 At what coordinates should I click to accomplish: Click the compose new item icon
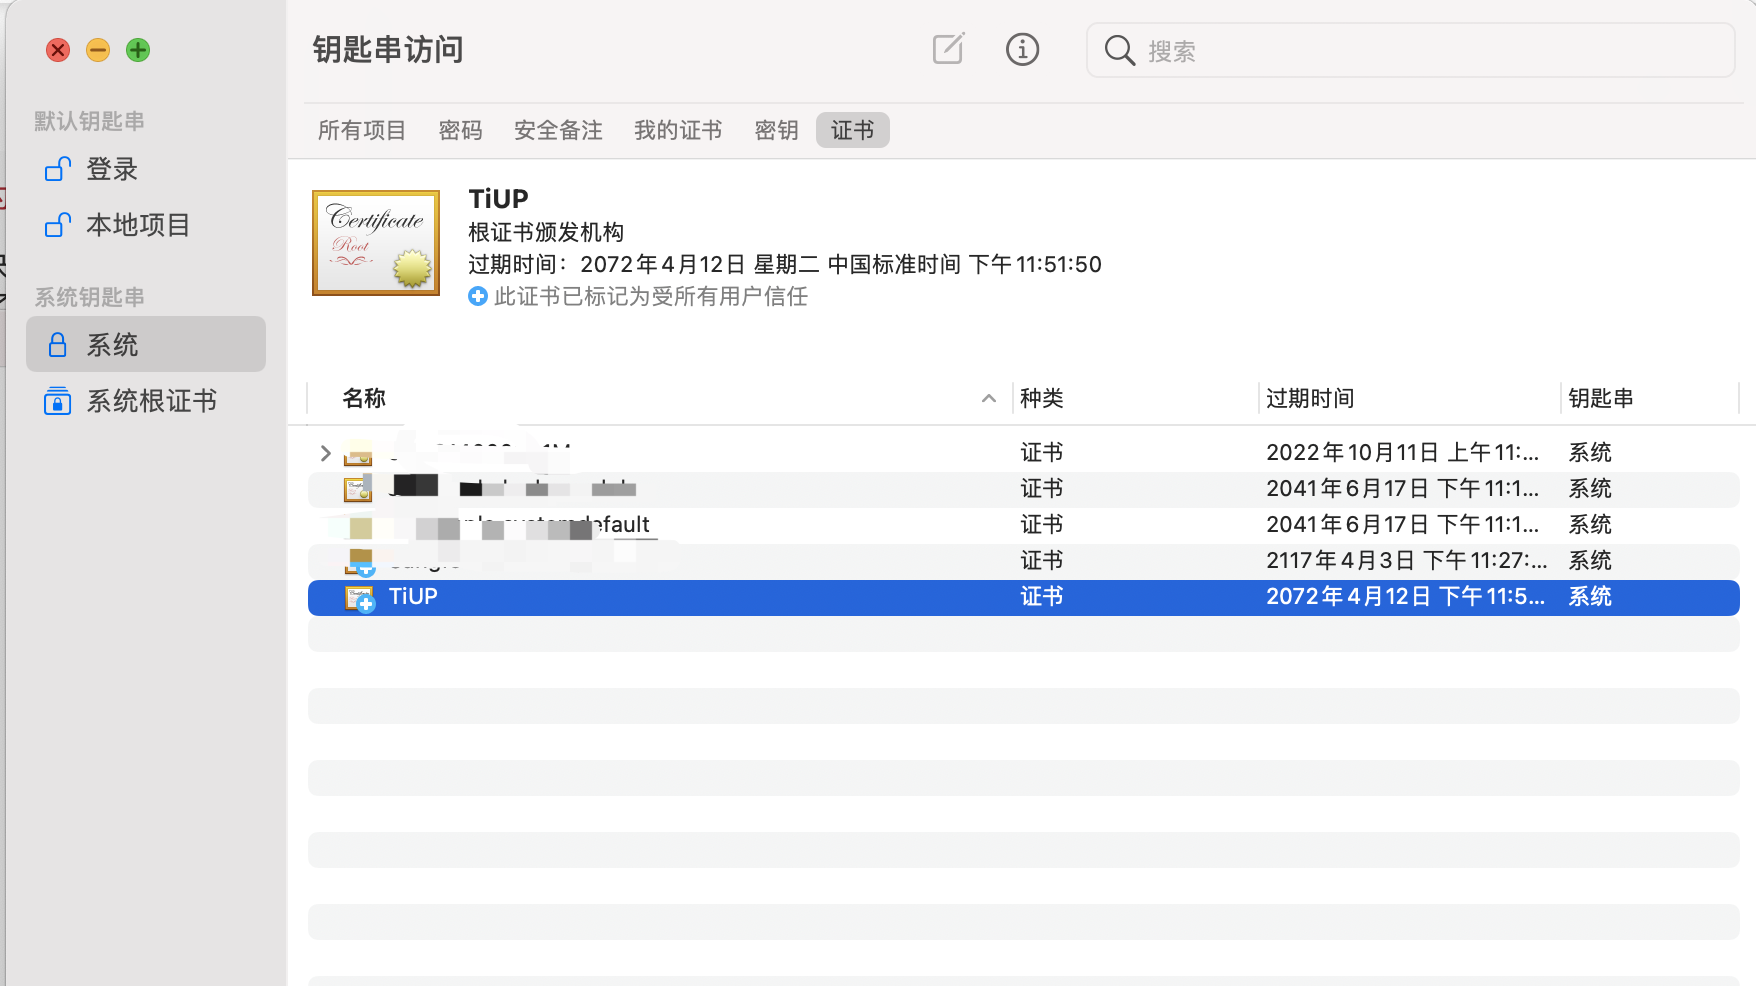948,49
